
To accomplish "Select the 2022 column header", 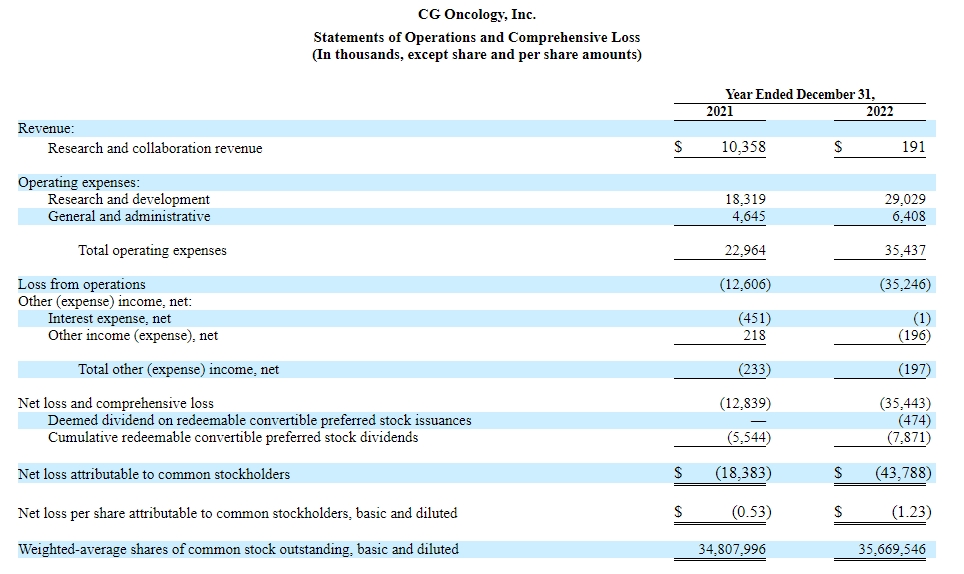I will point(879,111).
